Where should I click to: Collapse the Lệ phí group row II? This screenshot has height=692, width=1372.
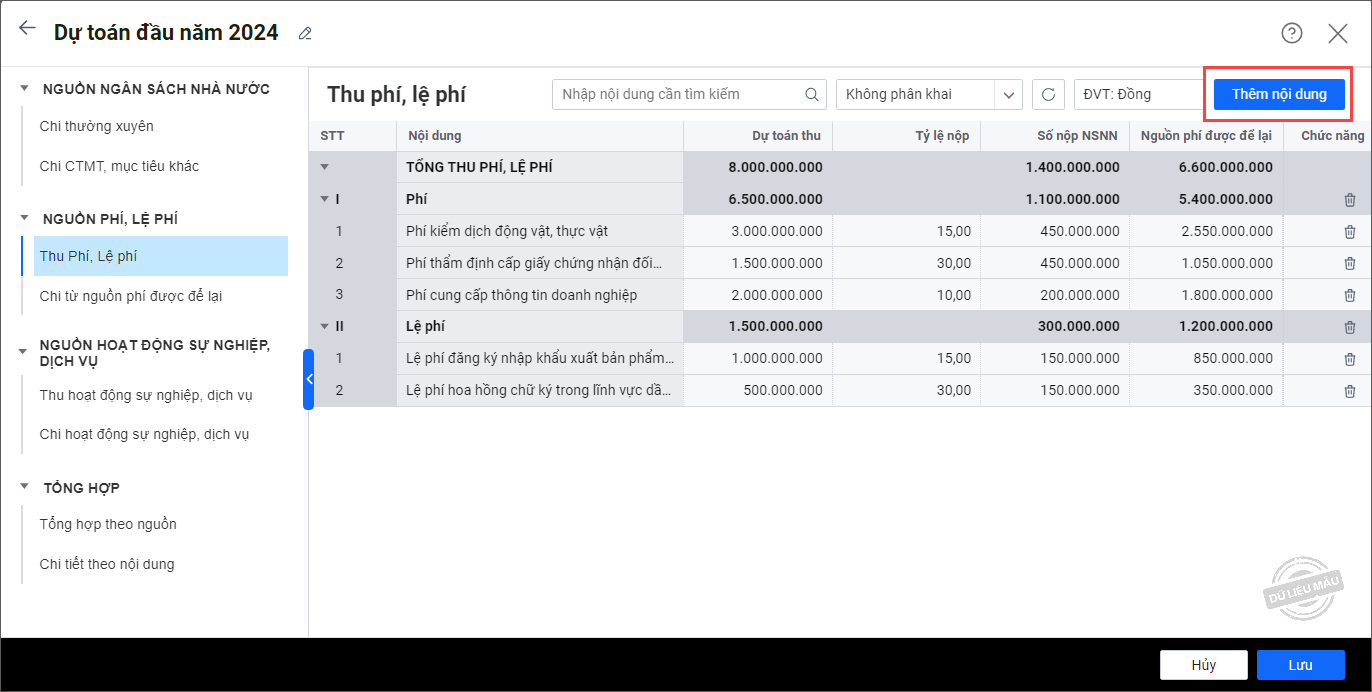click(x=324, y=326)
